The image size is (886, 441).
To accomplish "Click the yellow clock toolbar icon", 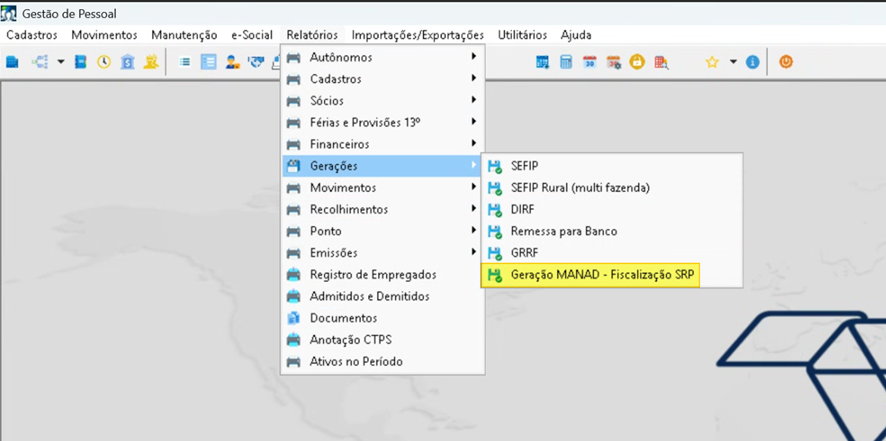I will tap(104, 62).
